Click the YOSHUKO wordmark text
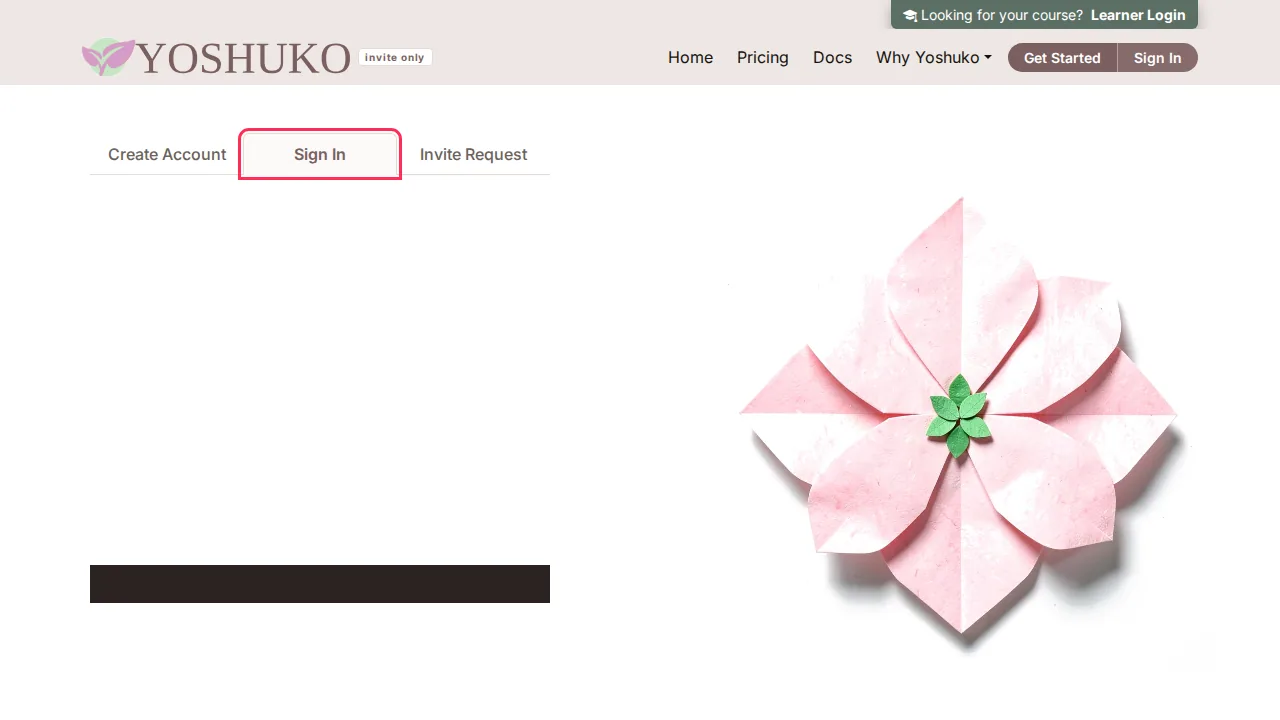The width and height of the screenshot is (1280, 720). pyautogui.click(x=244, y=58)
